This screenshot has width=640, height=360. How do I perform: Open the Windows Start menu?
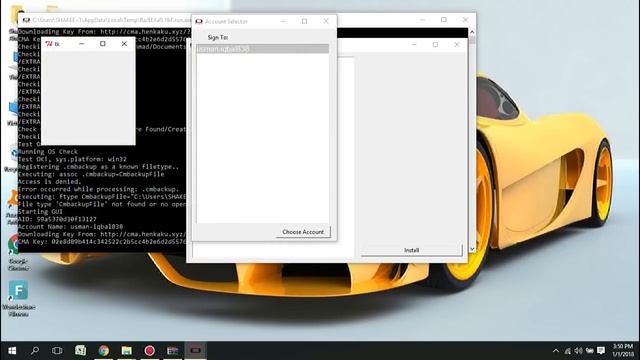pos(12,351)
